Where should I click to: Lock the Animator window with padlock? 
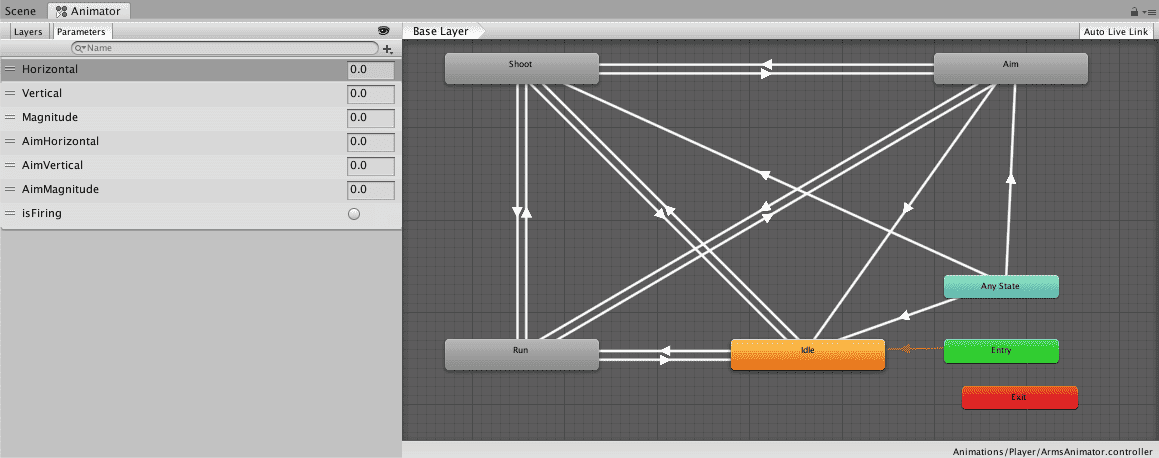(1134, 11)
